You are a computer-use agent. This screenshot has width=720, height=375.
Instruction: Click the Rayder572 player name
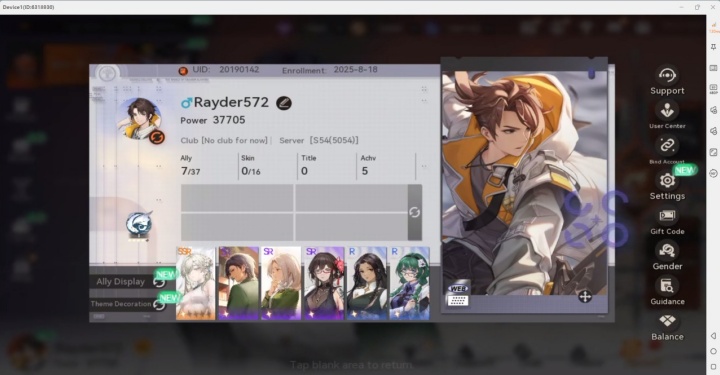tap(231, 102)
